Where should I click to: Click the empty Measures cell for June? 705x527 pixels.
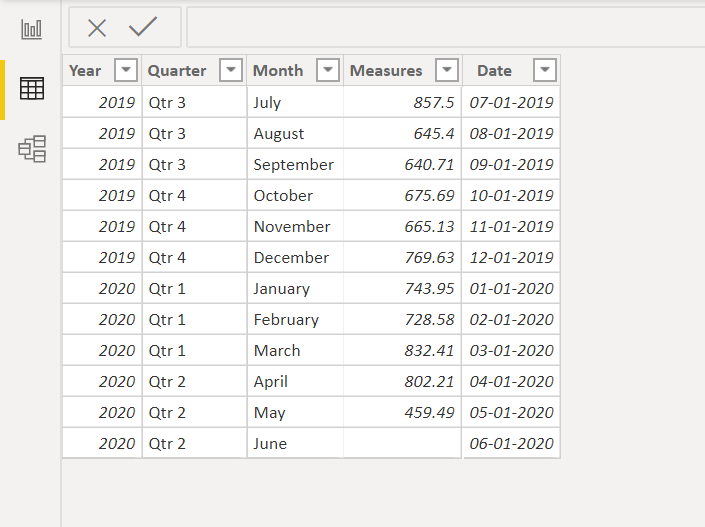[x=403, y=444]
